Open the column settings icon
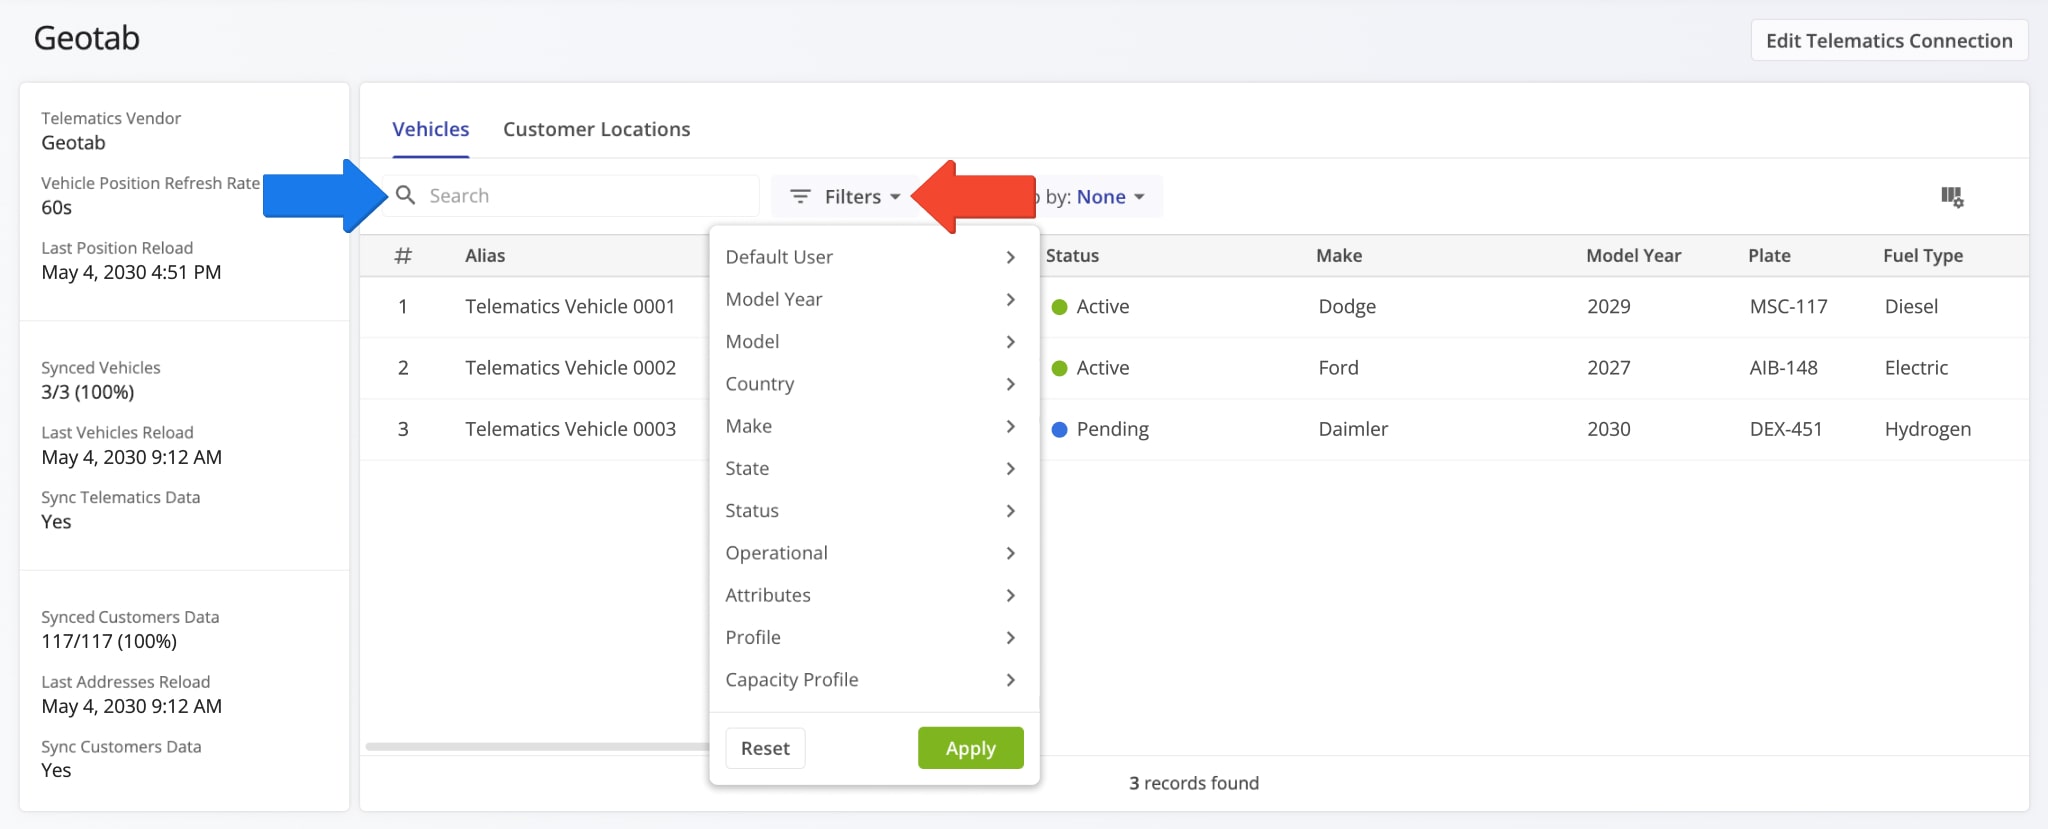 pyautogui.click(x=1952, y=197)
